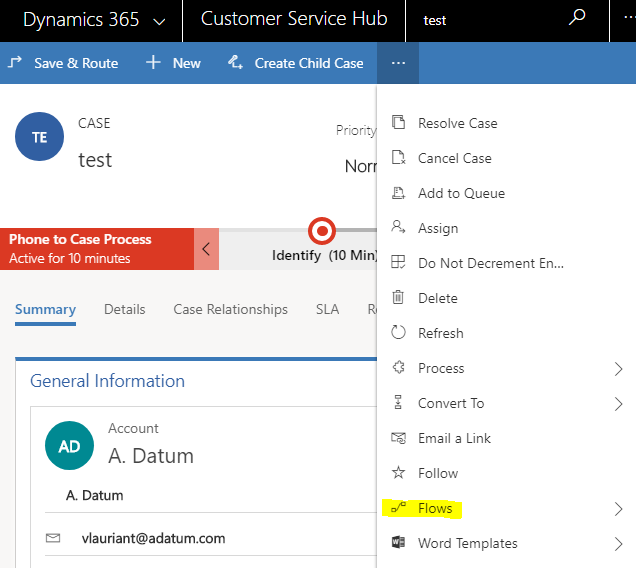Click the search magnifier icon
The width and height of the screenshot is (636, 568).
(576, 17)
